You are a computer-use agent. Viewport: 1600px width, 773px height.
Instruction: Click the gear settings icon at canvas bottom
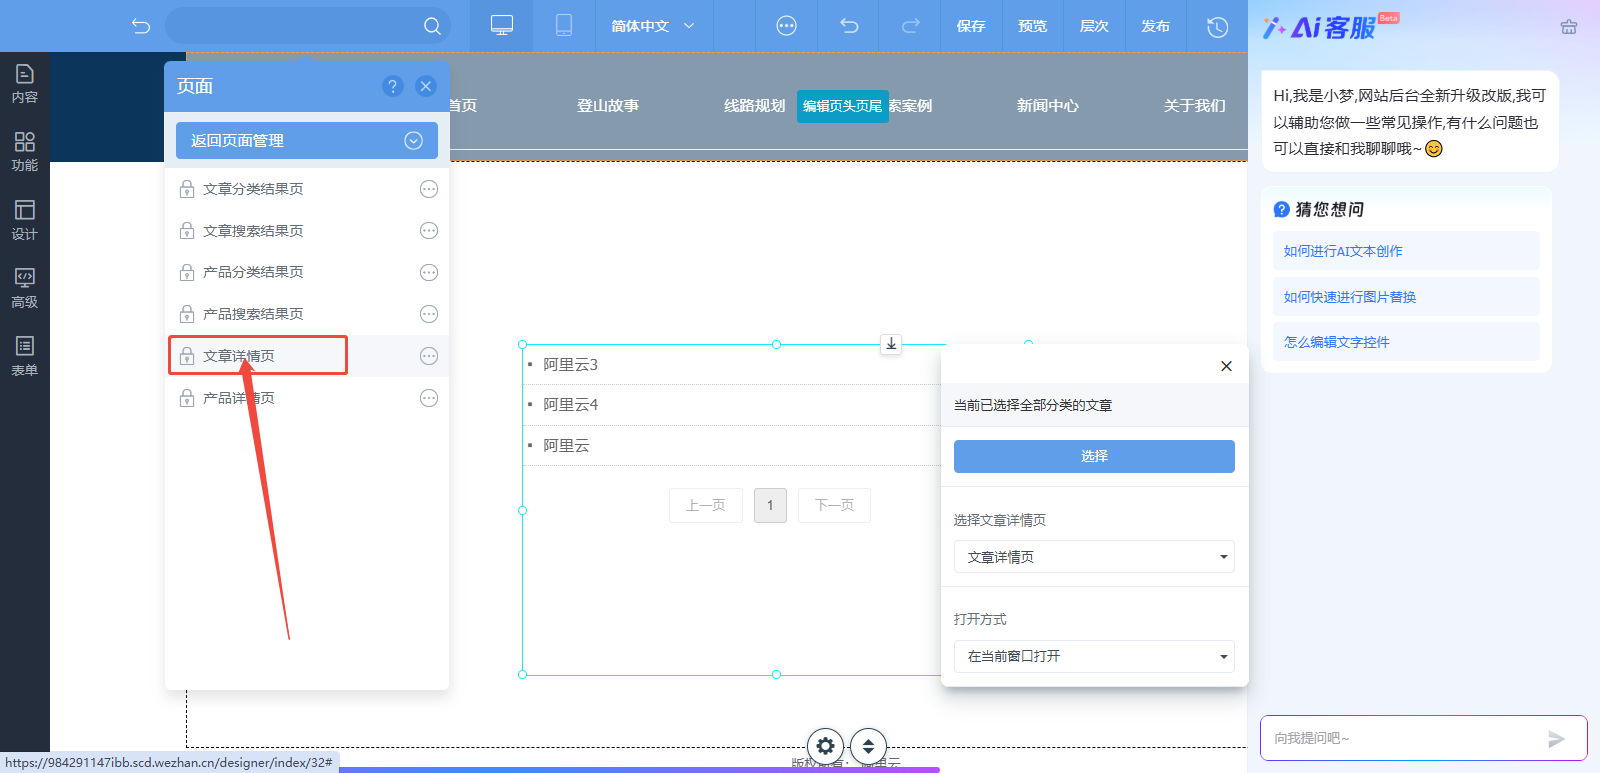tap(826, 746)
